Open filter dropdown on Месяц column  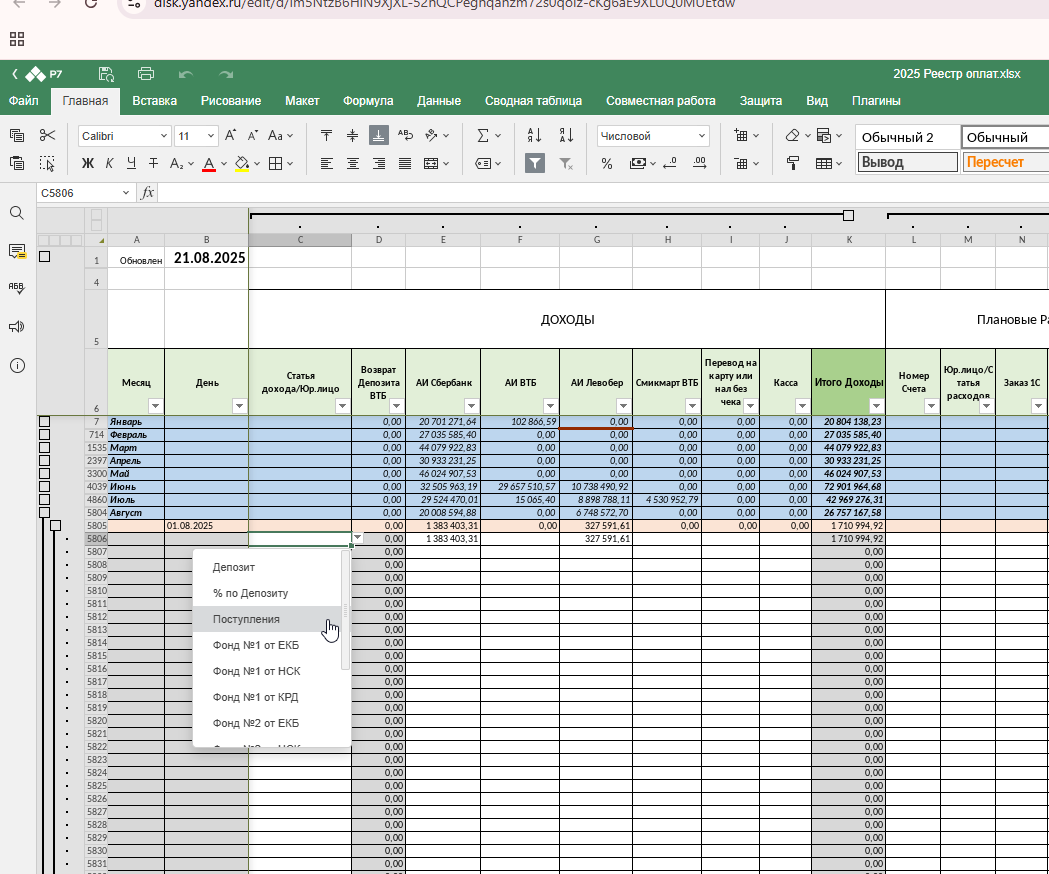pyautogui.click(x=155, y=406)
